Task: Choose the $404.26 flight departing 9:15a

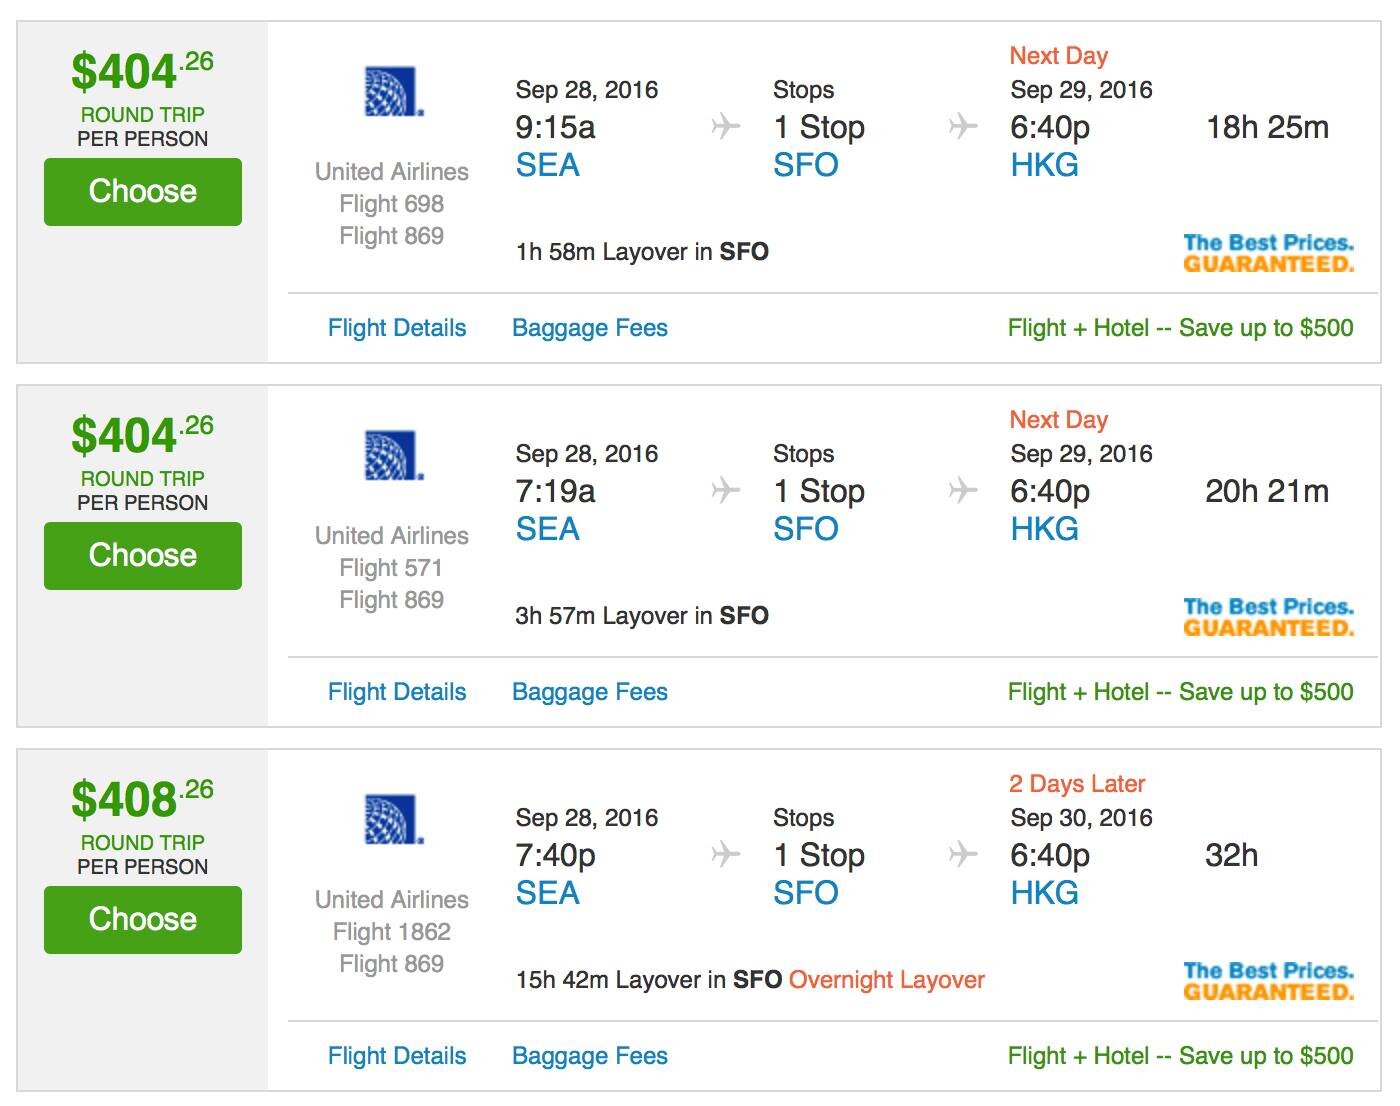Action: coord(142,192)
